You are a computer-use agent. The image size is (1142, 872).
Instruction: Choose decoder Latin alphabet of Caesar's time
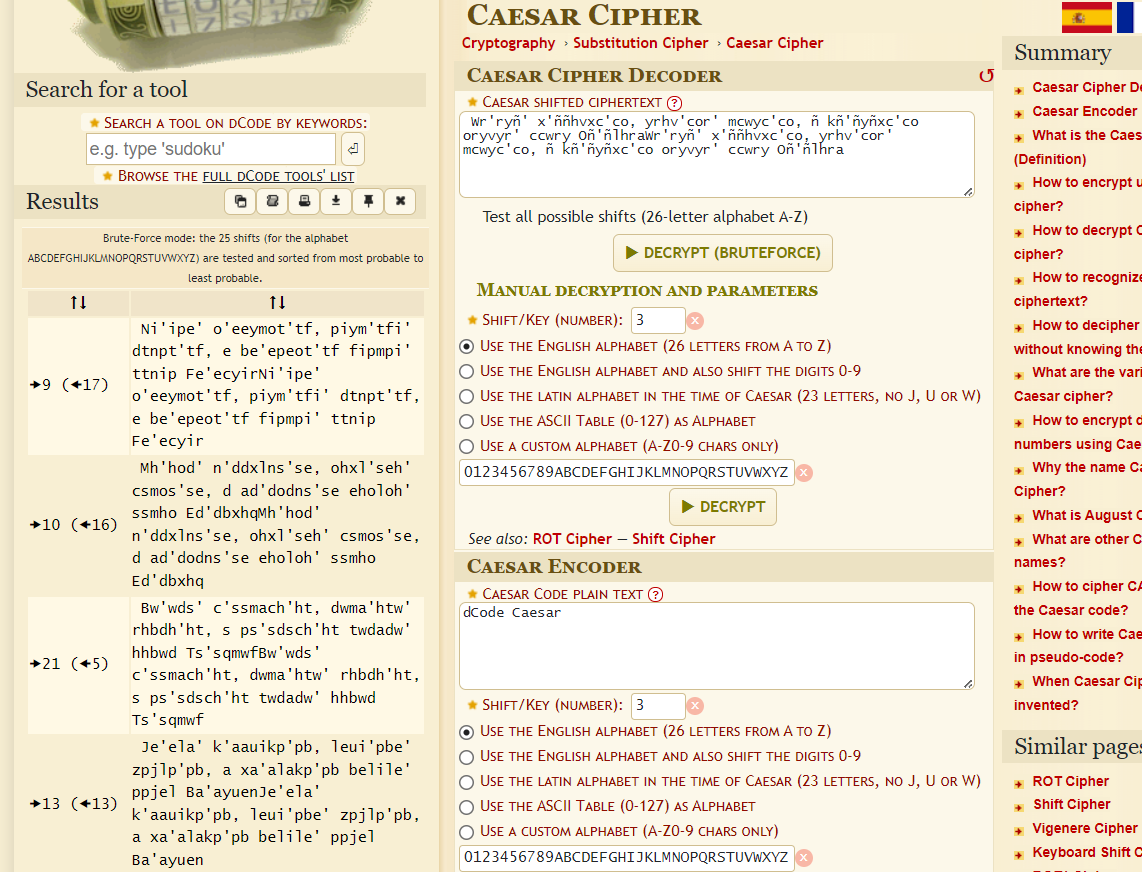coord(466,396)
